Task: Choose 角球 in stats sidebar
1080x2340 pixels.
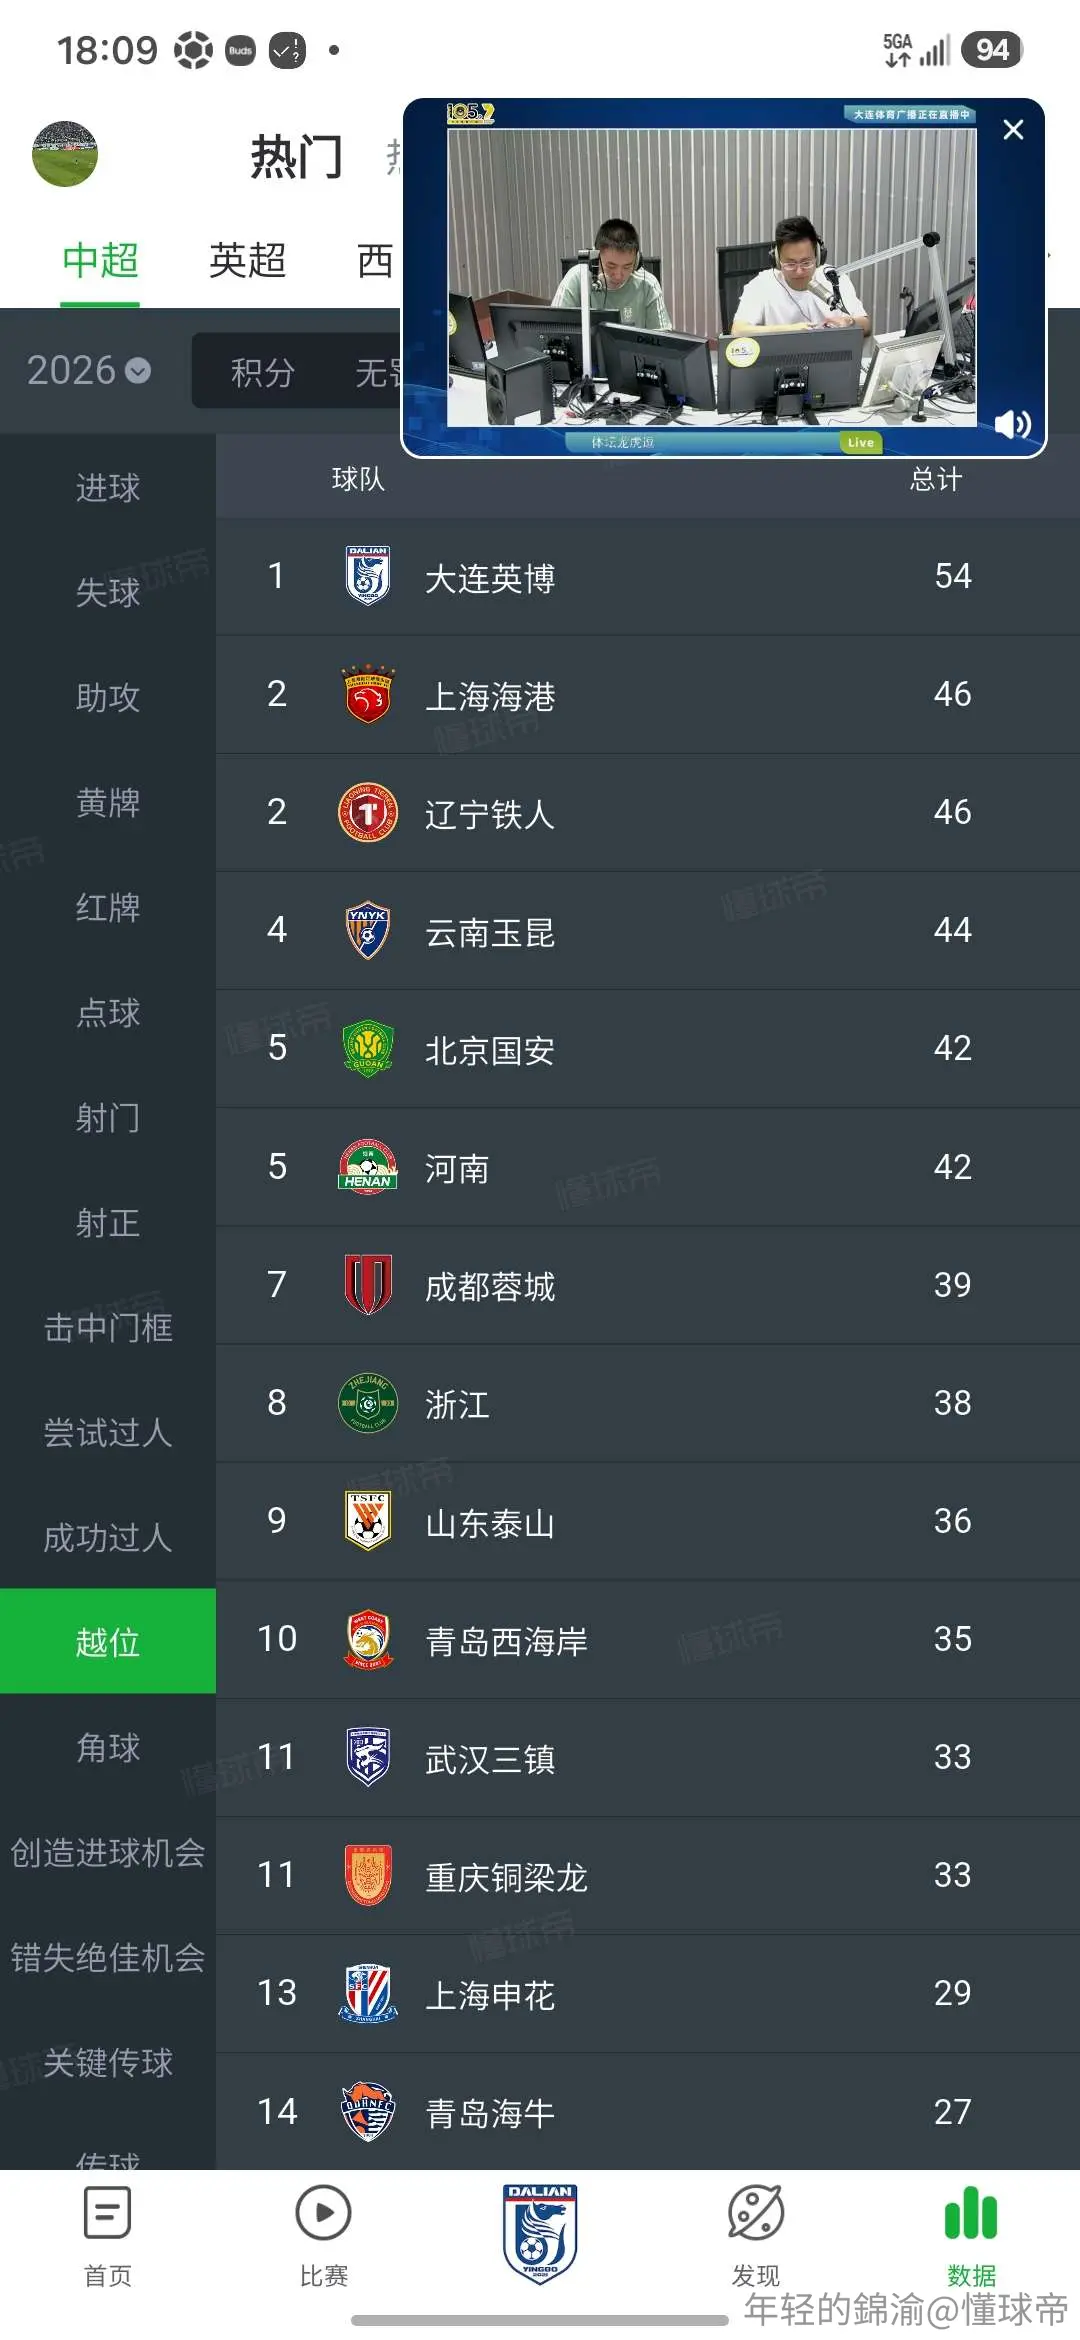Action: pos(108,1747)
